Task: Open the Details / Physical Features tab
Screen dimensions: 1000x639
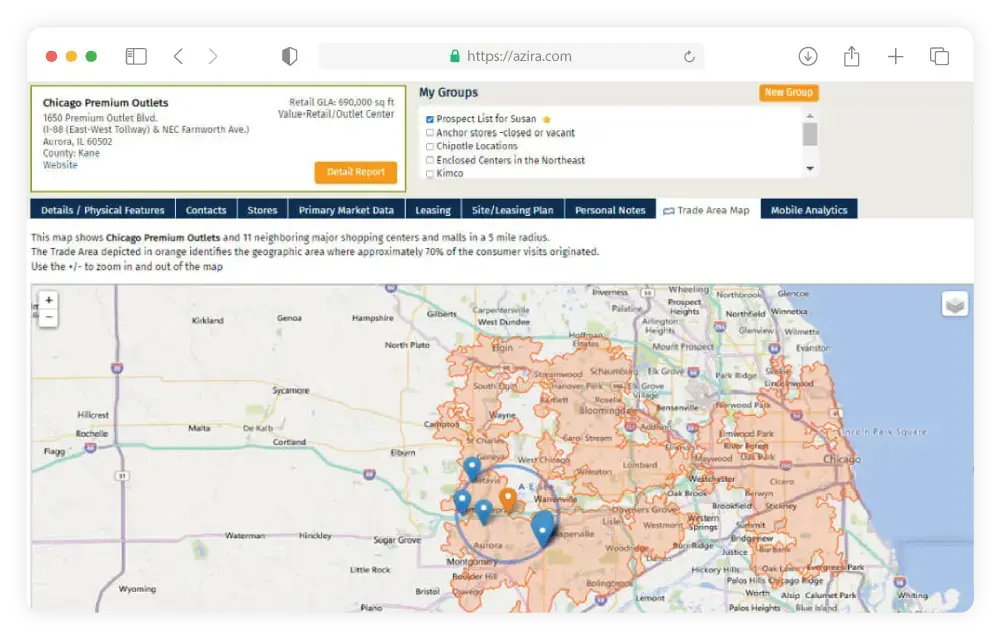Action: pyautogui.click(x=103, y=210)
